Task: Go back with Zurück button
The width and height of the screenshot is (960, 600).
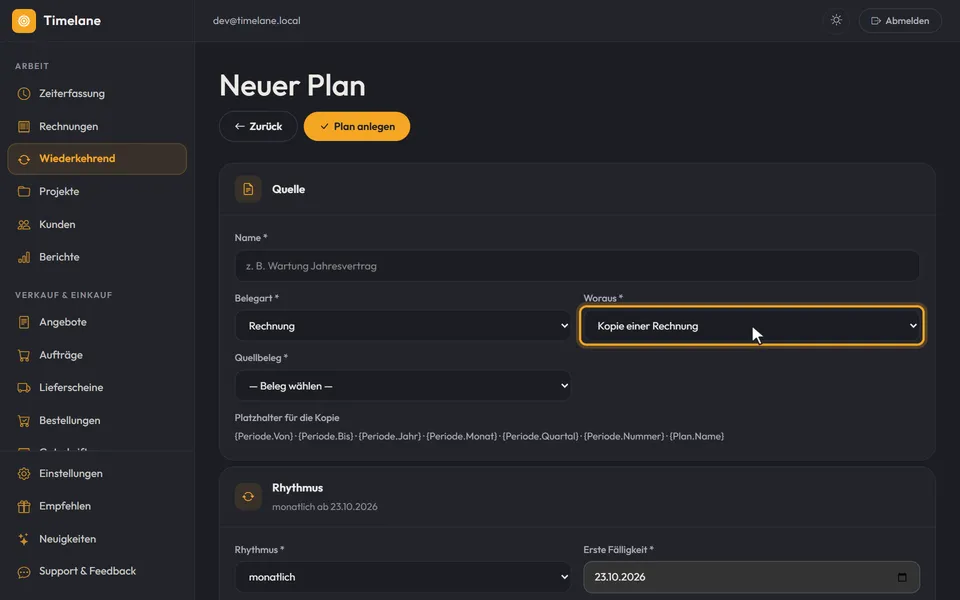Action: pyautogui.click(x=258, y=126)
